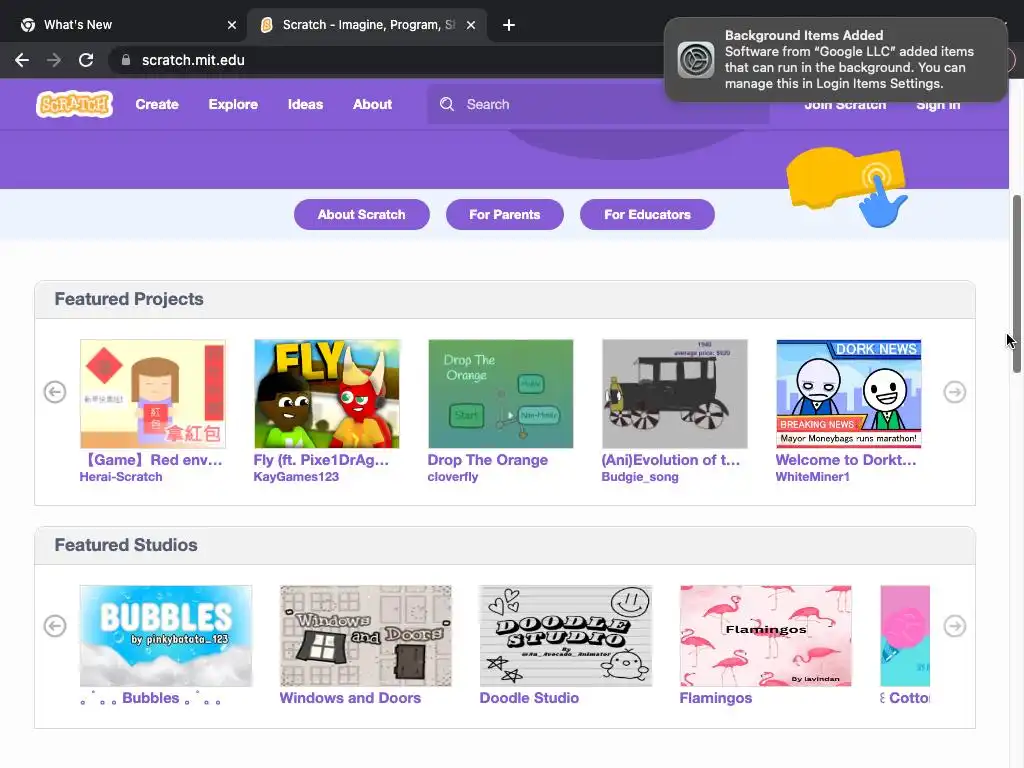Open author cloverfly profile link
The width and height of the screenshot is (1024, 768).
click(x=453, y=477)
